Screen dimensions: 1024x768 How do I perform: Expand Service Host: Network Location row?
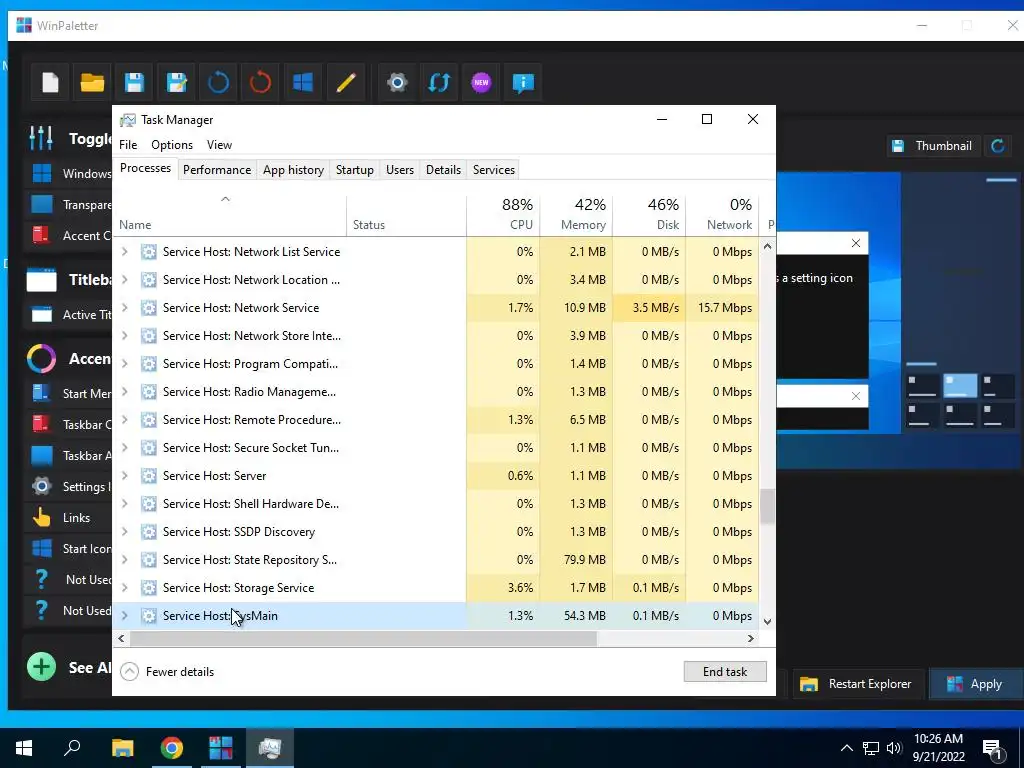coord(125,280)
